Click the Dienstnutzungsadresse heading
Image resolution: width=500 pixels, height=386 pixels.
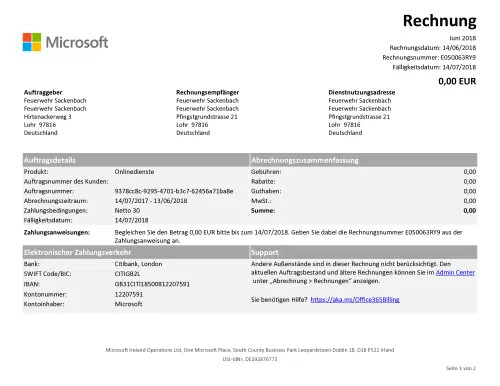click(361, 92)
